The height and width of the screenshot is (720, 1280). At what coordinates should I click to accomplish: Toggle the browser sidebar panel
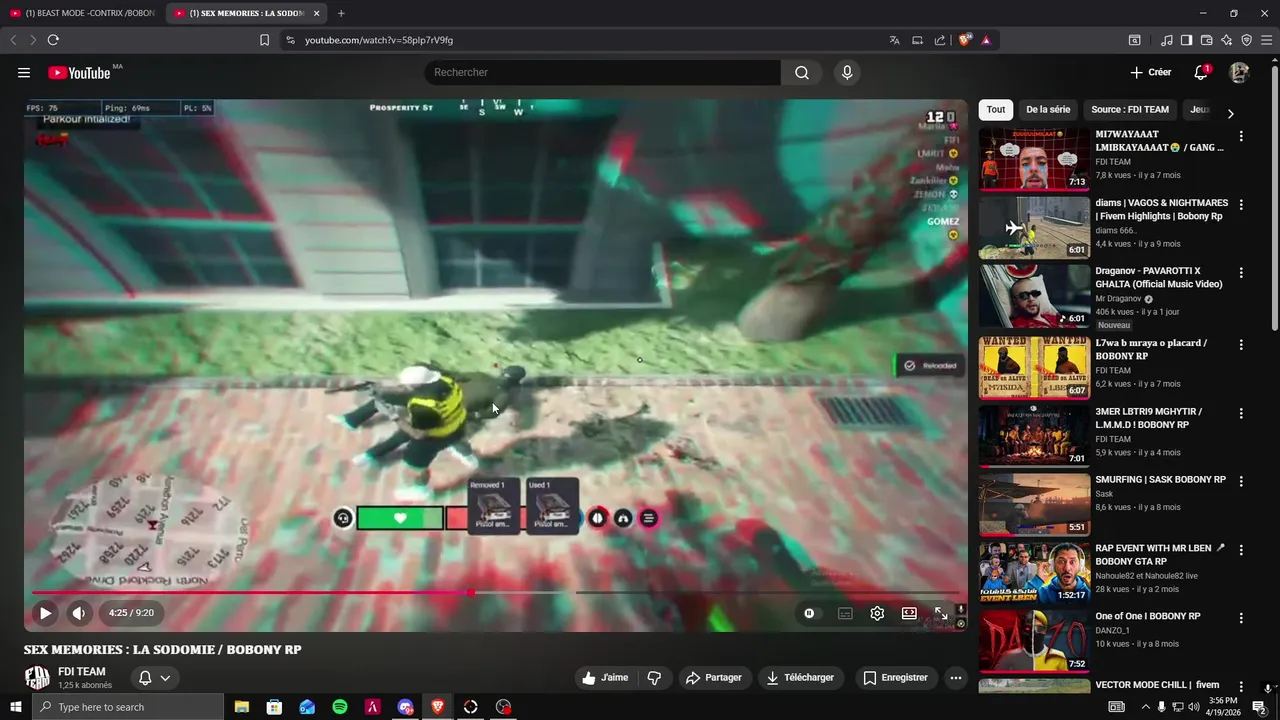pyautogui.click(x=1186, y=40)
